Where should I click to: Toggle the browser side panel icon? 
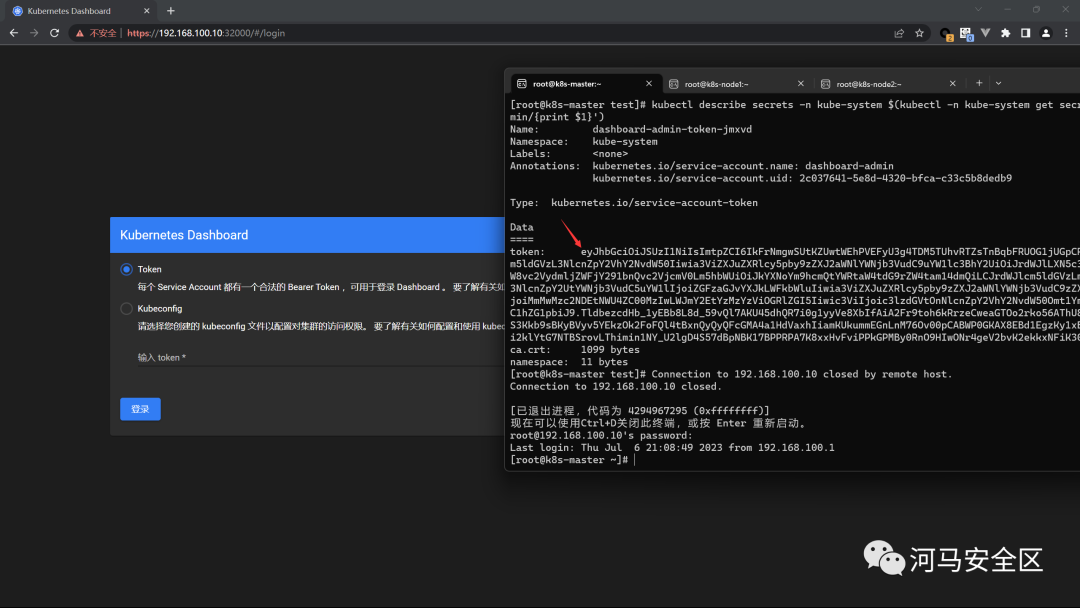[x=1026, y=33]
